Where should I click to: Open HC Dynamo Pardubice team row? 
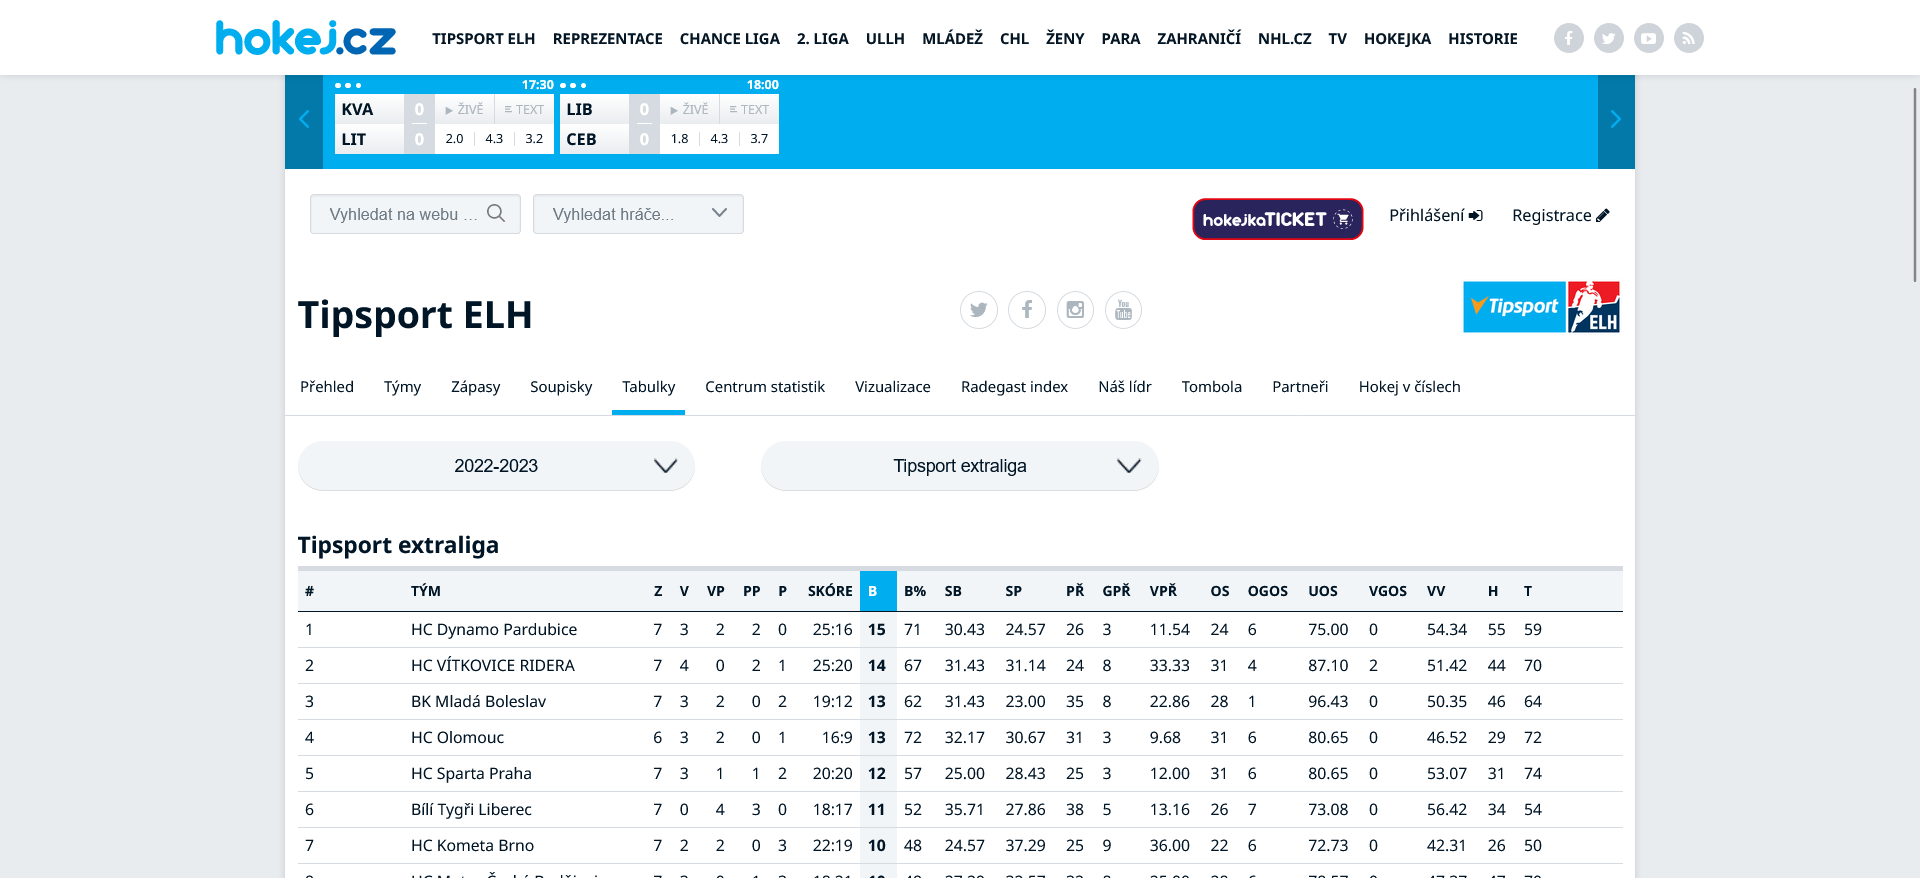(x=960, y=630)
